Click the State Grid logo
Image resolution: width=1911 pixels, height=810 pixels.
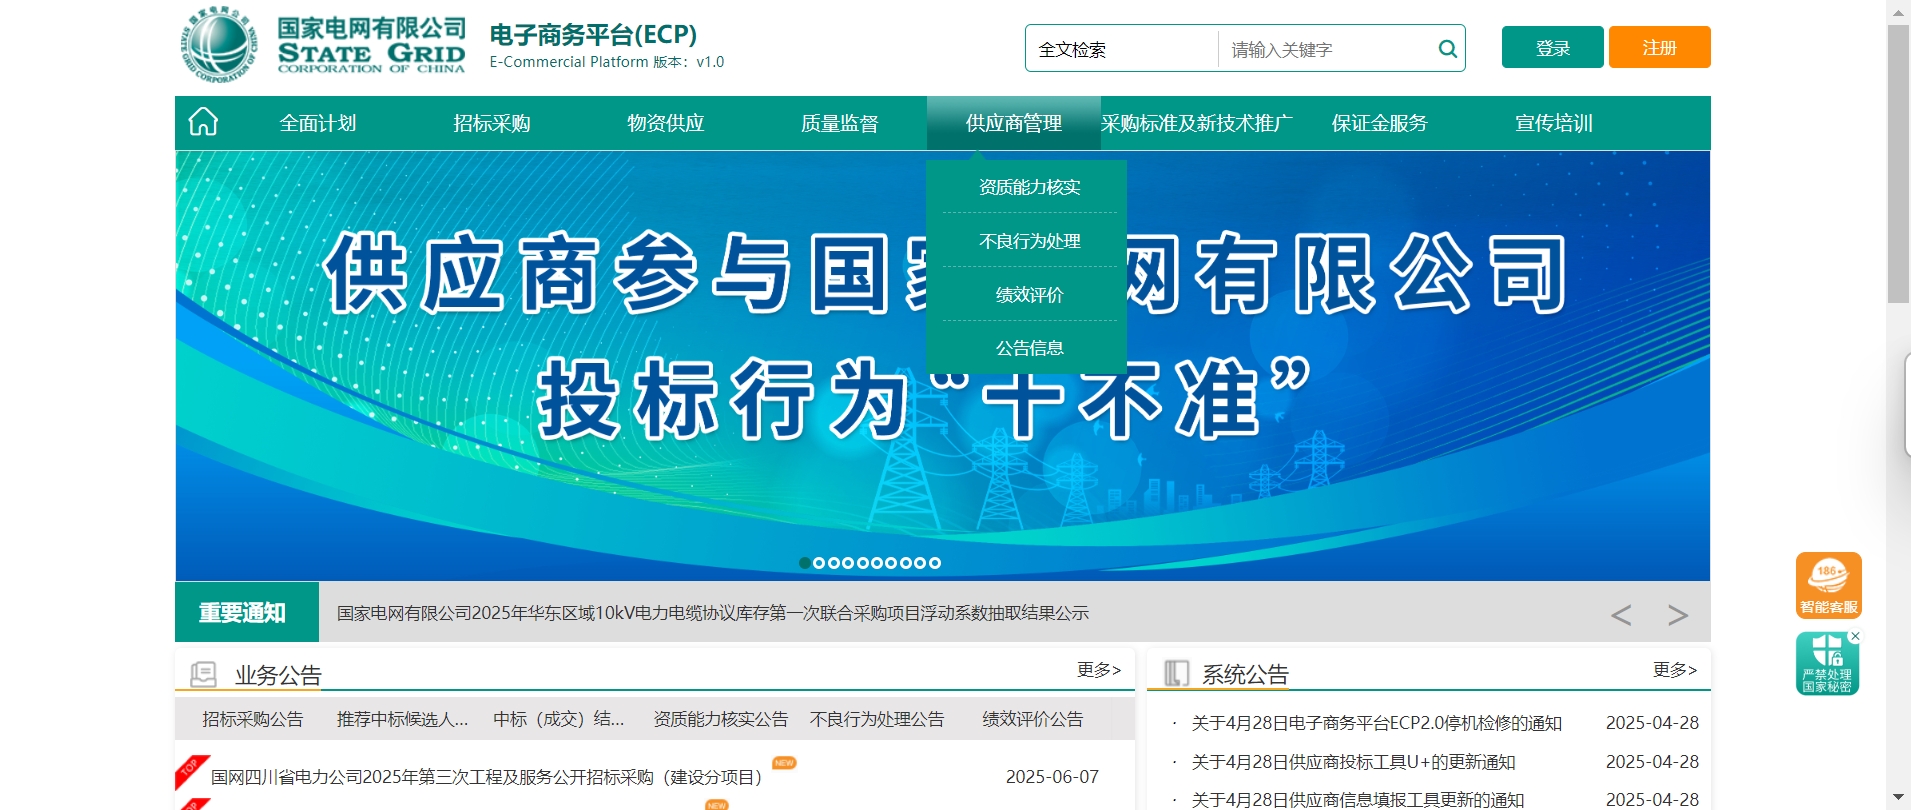(219, 45)
